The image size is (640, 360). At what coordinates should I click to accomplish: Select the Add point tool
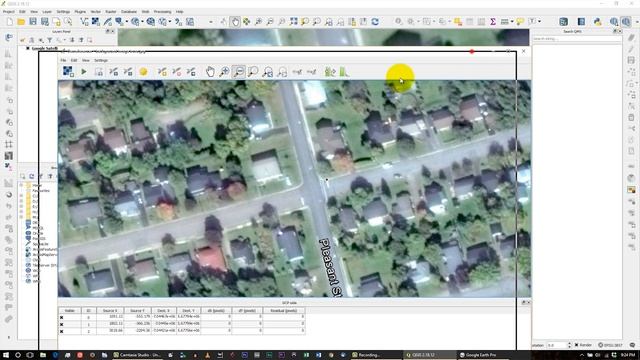coord(162,72)
